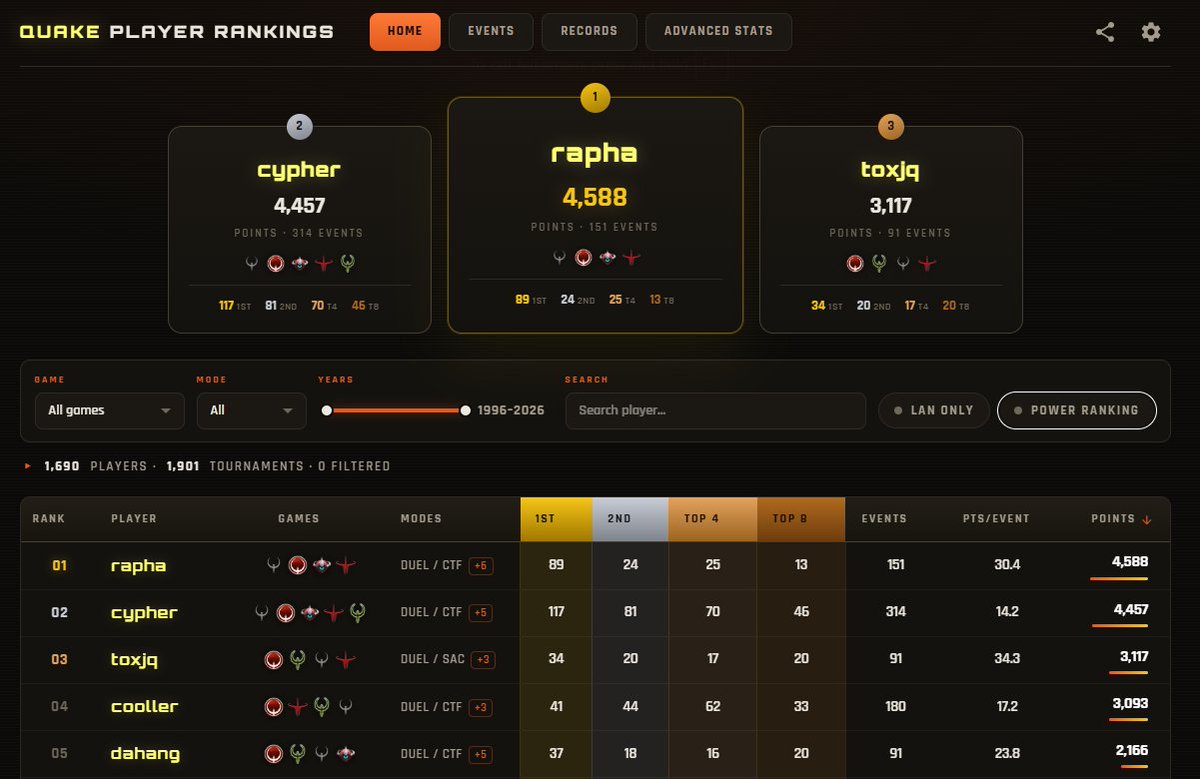Toggle the POWER RANKING option
The image size is (1200, 779).
pos(1077,410)
